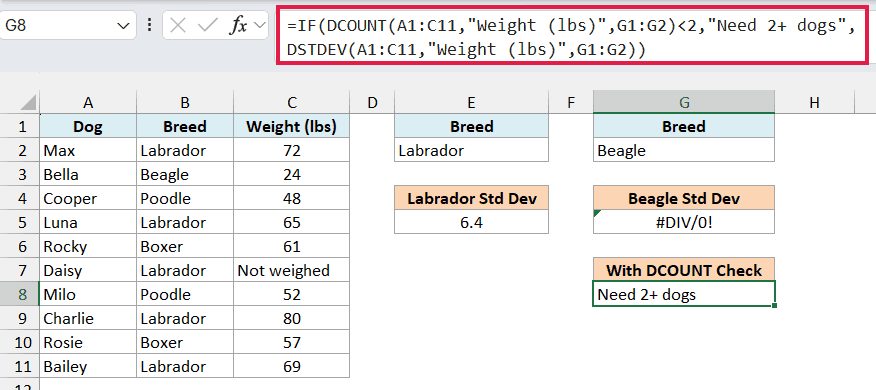Viewport: 876px width, 390px height.
Task: Open the Insert Function fx icon
Action: point(239,25)
